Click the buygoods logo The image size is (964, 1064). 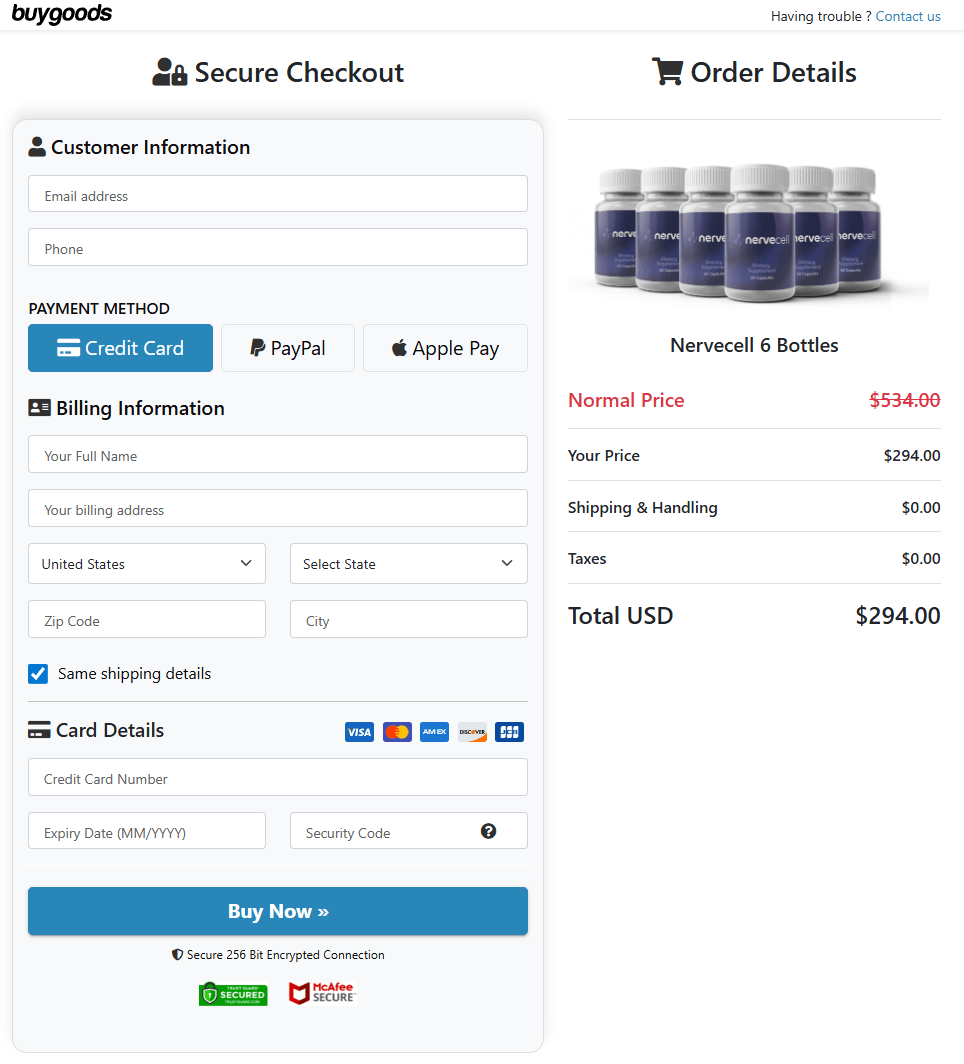[x=62, y=14]
